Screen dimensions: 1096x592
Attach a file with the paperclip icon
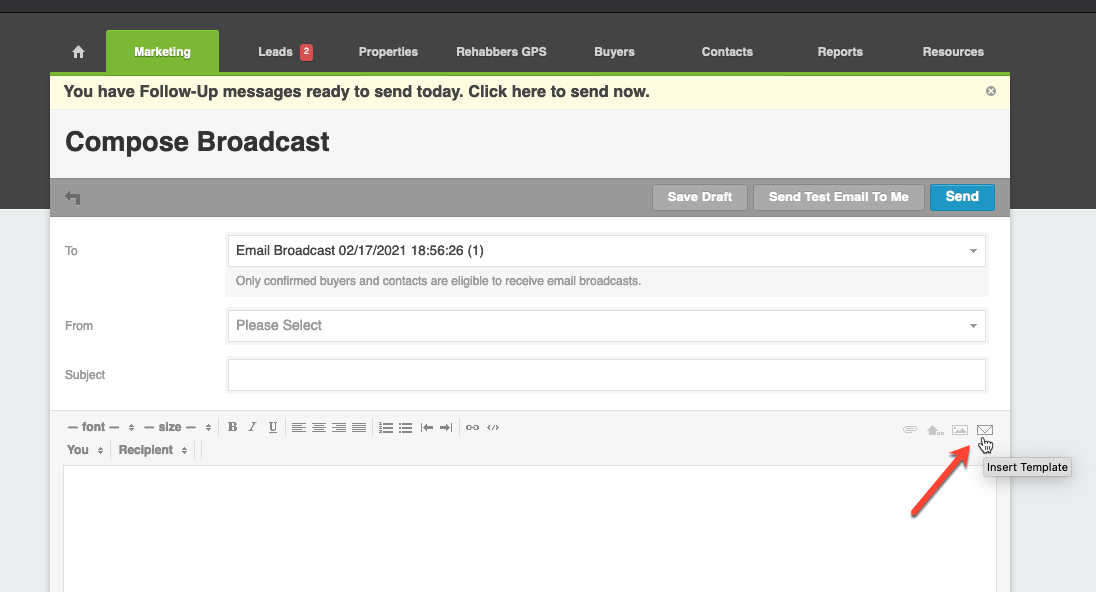click(x=909, y=430)
